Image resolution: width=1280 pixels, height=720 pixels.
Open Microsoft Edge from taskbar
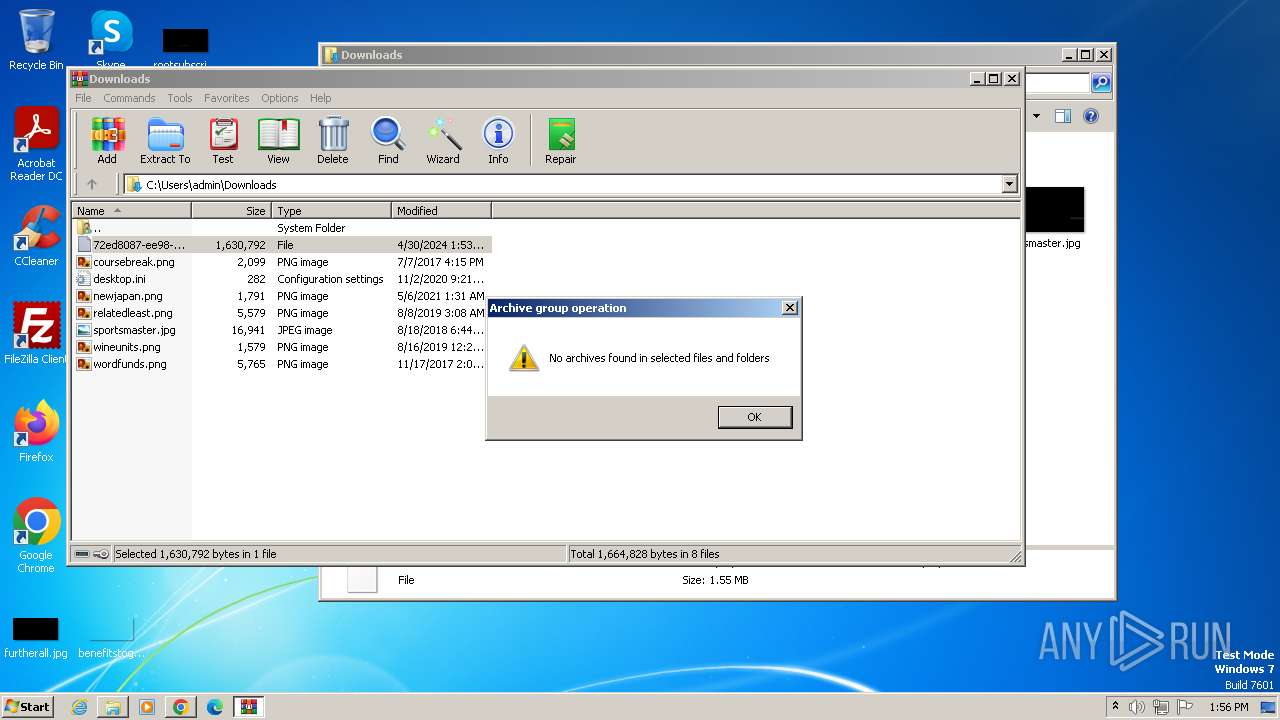coord(215,707)
